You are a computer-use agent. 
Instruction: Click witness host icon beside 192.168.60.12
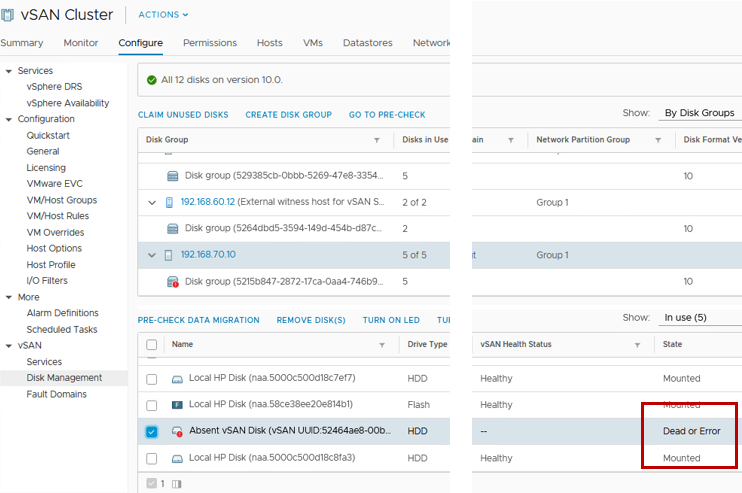click(x=169, y=202)
